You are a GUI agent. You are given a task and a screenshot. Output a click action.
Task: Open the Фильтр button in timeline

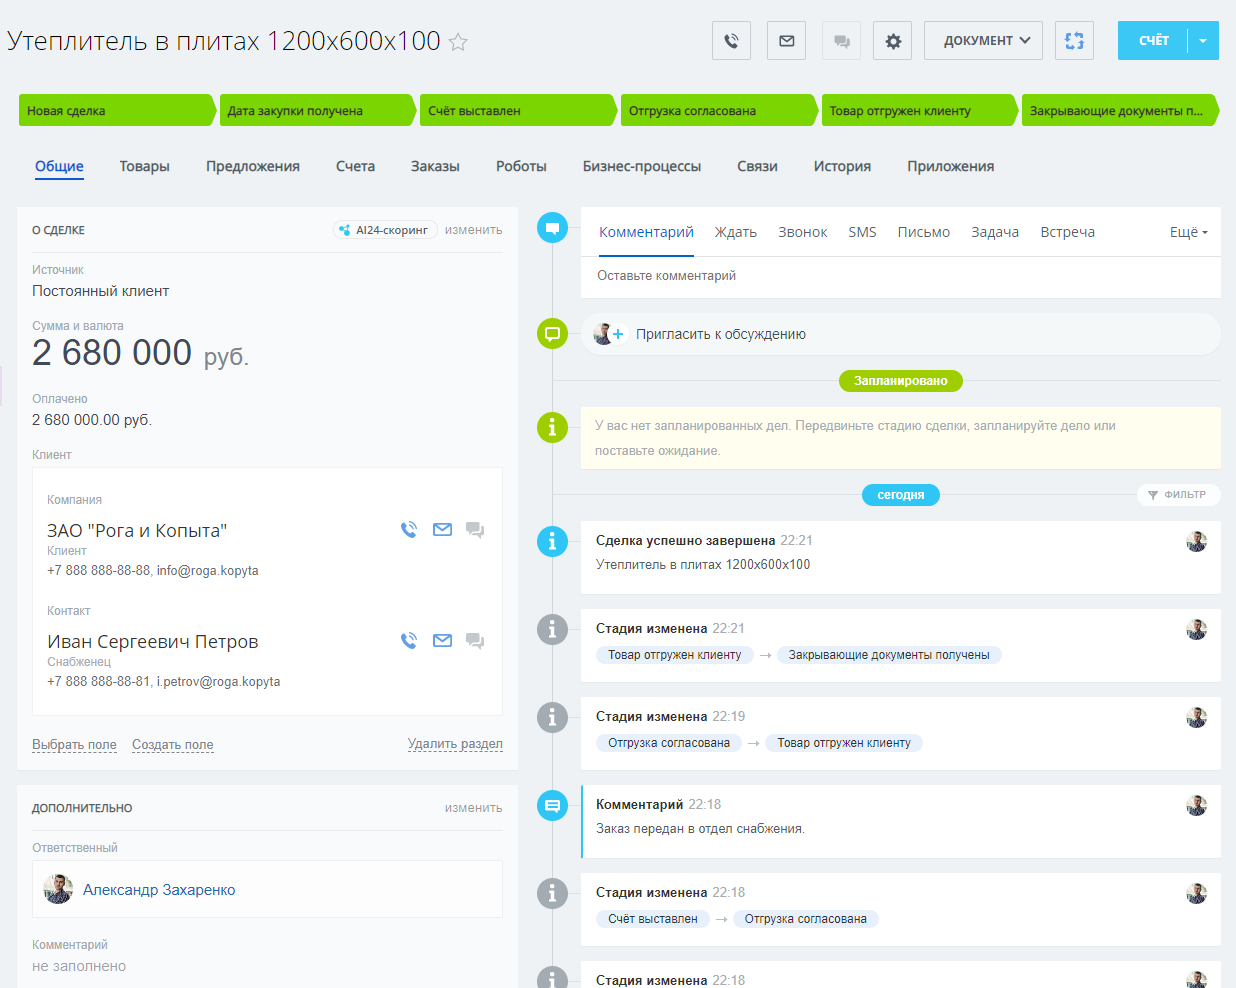pos(1177,495)
